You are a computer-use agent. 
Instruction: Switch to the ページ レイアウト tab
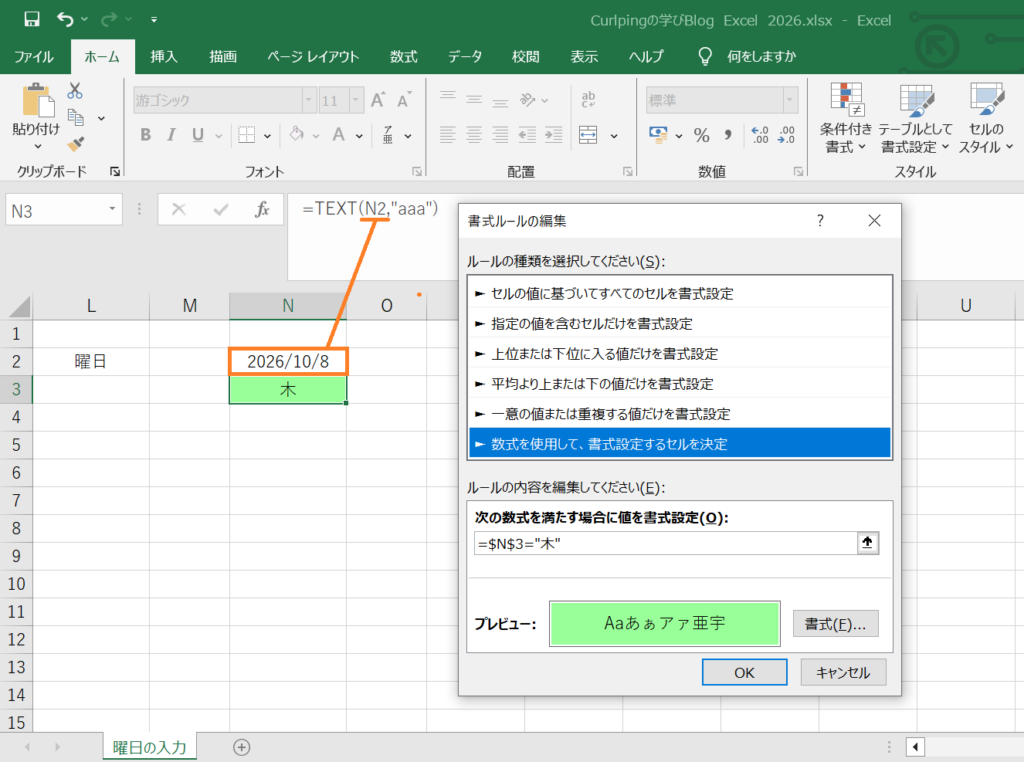pyautogui.click(x=313, y=57)
